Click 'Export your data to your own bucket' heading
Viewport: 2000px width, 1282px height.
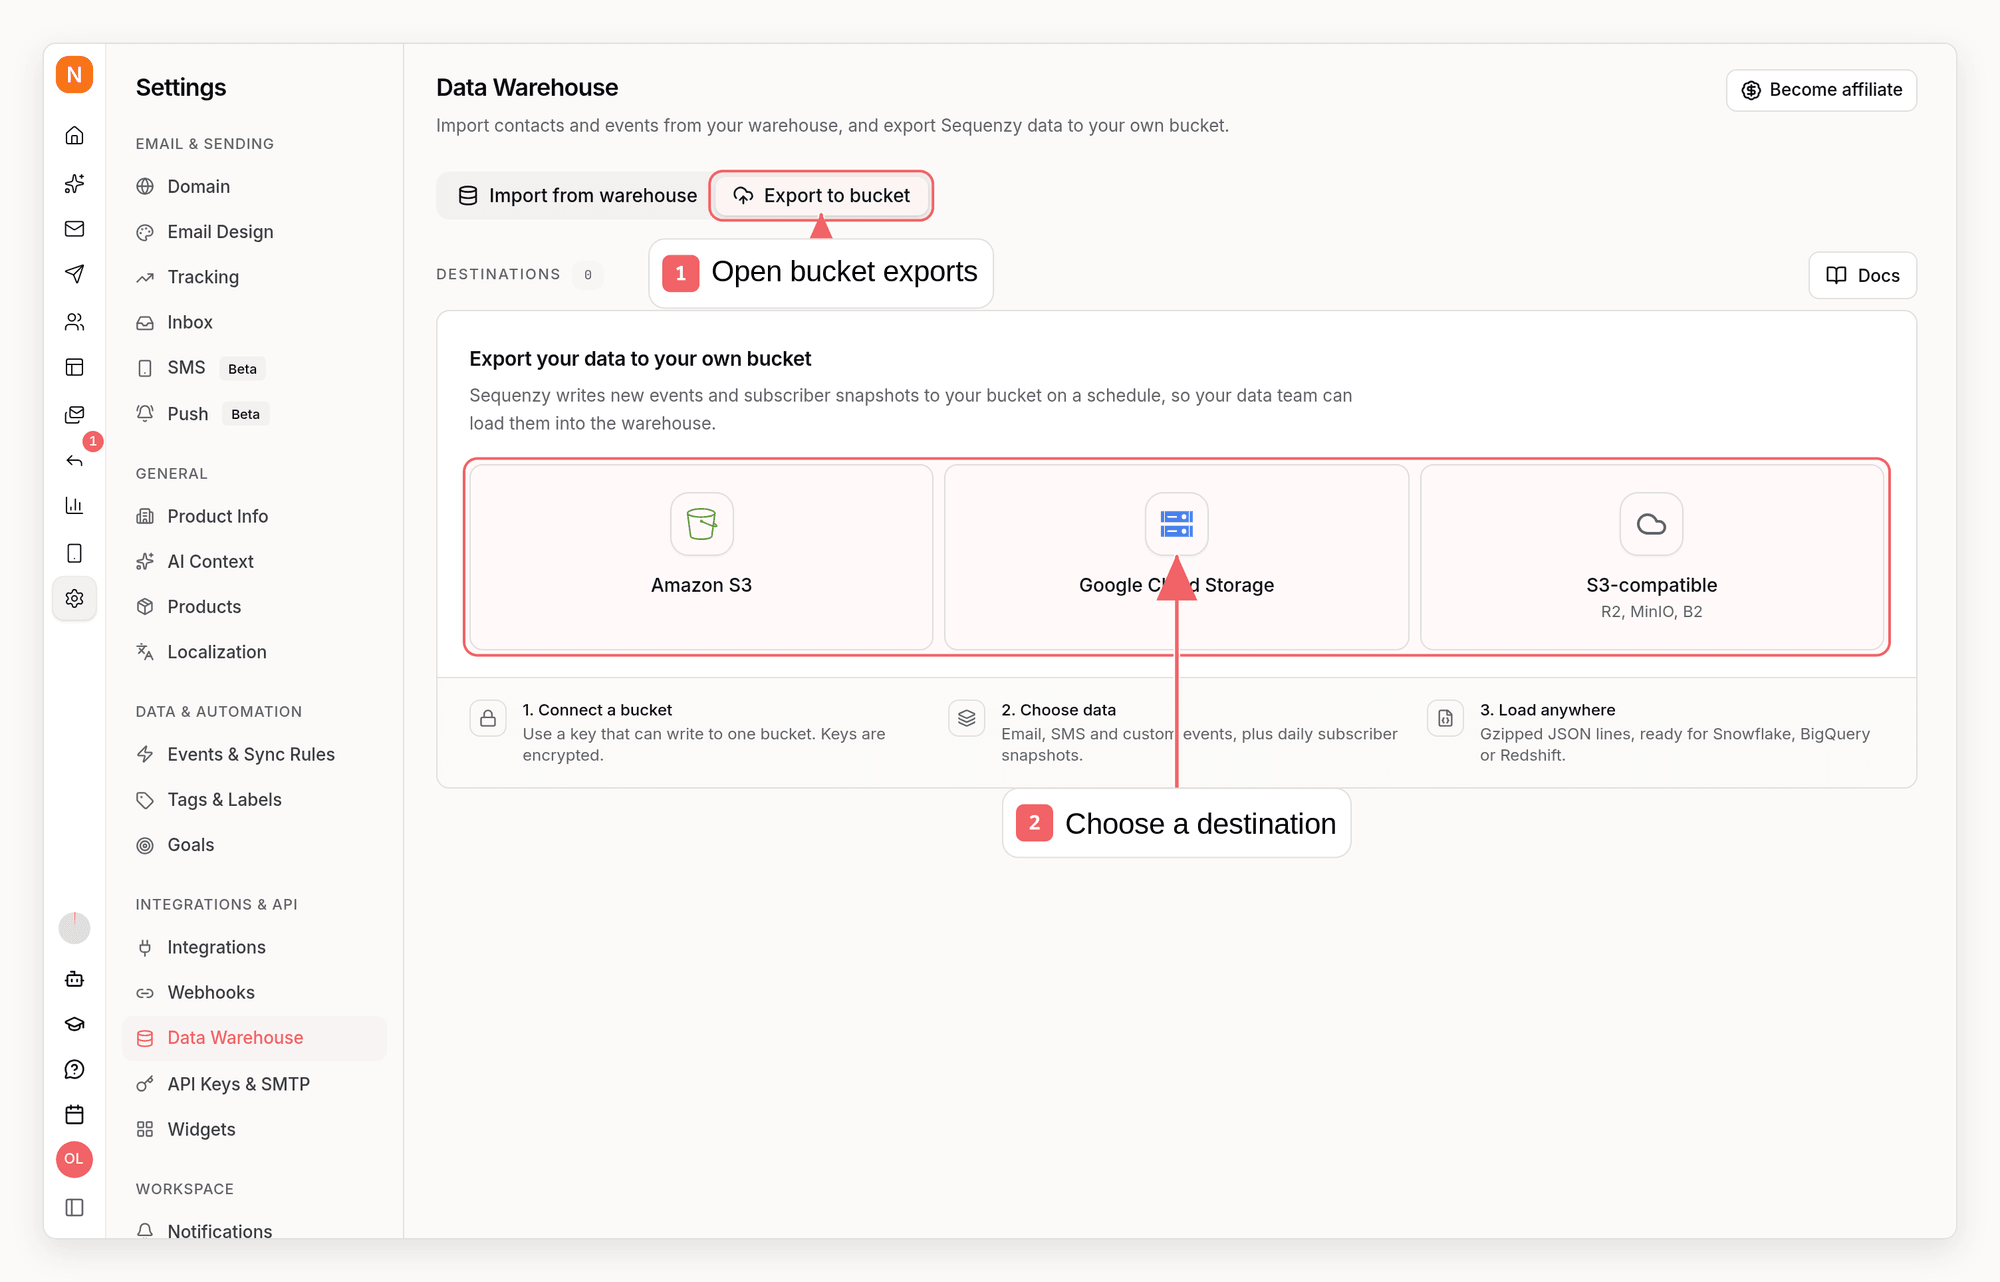(x=640, y=359)
